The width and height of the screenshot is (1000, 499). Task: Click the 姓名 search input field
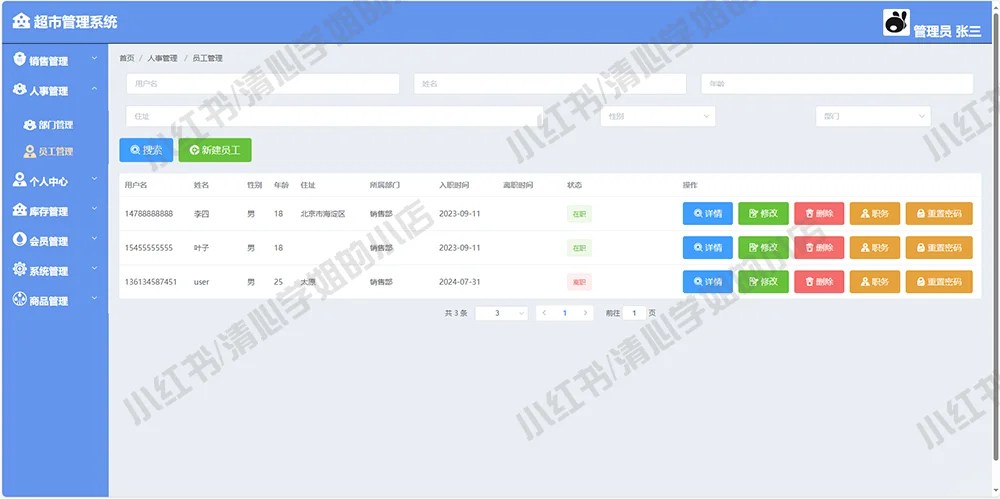[x=550, y=84]
